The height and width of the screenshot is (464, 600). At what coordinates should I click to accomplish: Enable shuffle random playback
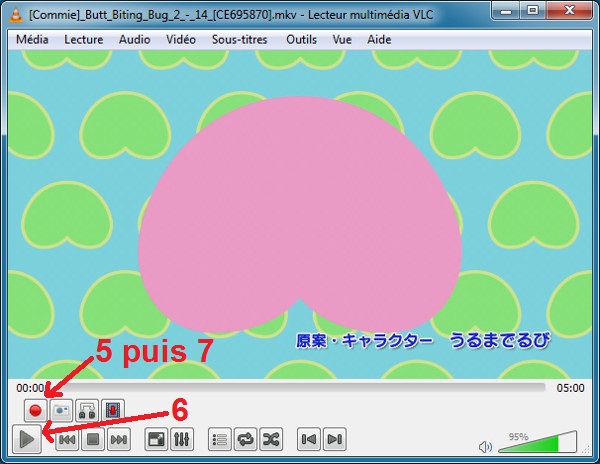pyautogui.click(x=272, y=439)
